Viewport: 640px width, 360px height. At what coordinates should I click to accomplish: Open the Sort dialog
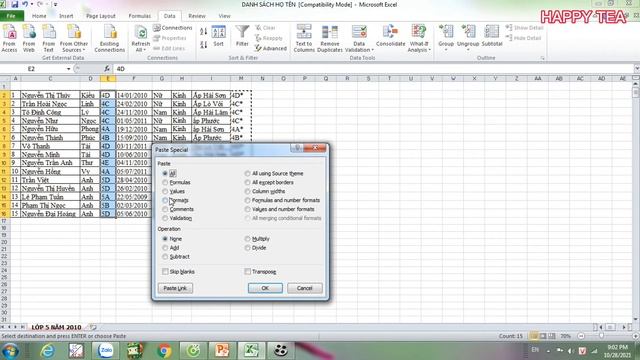coord(218,36)
